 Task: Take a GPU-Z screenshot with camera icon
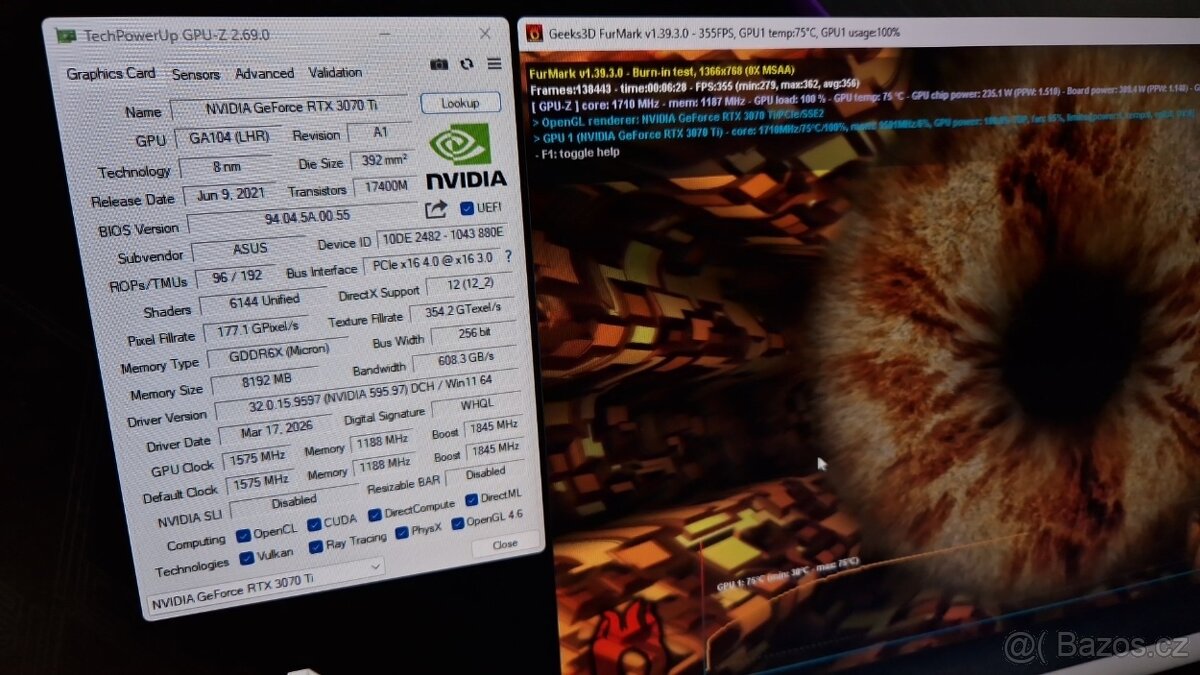click(x=439, y=64)
